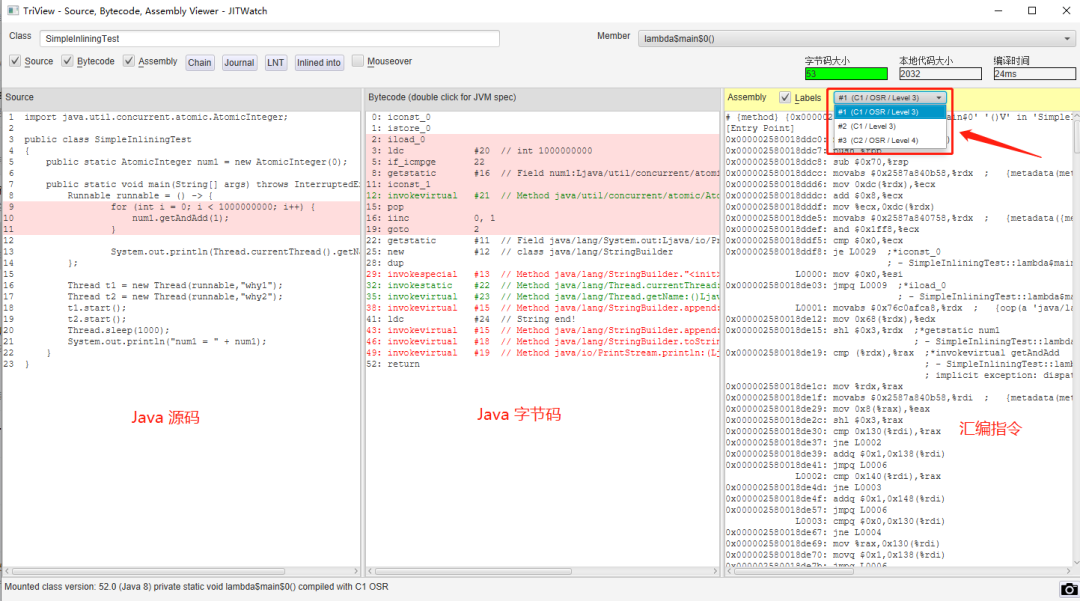The width and height of the screenshot is (1080, 601).
Task: Select #2 (C1 / Level 3) compilation
Action: pyautogui.click(x=890, y=126)
